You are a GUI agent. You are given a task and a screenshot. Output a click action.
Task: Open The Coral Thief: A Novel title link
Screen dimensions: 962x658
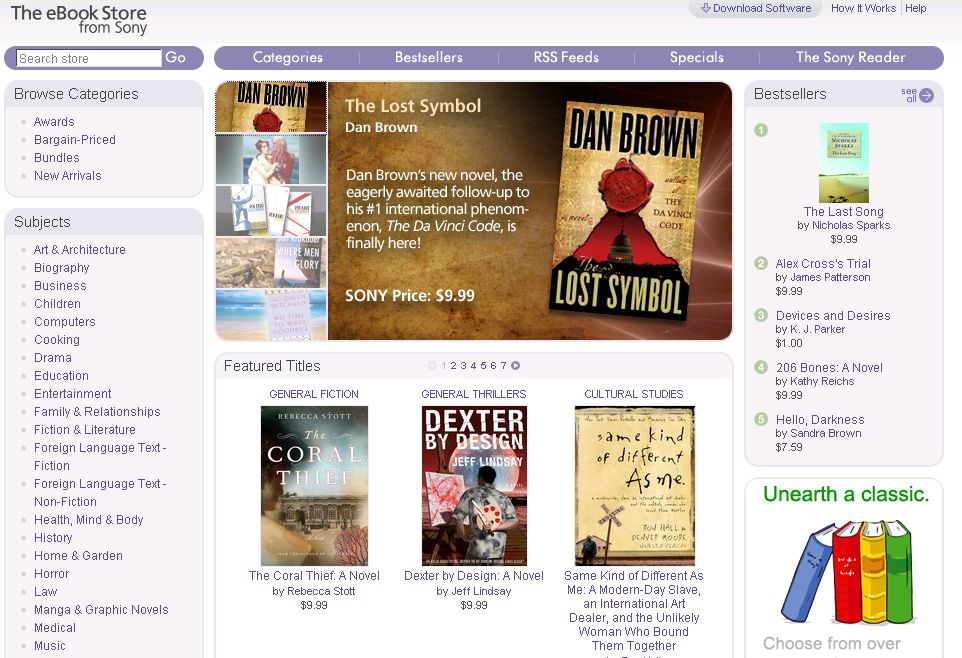pos(314,576)
